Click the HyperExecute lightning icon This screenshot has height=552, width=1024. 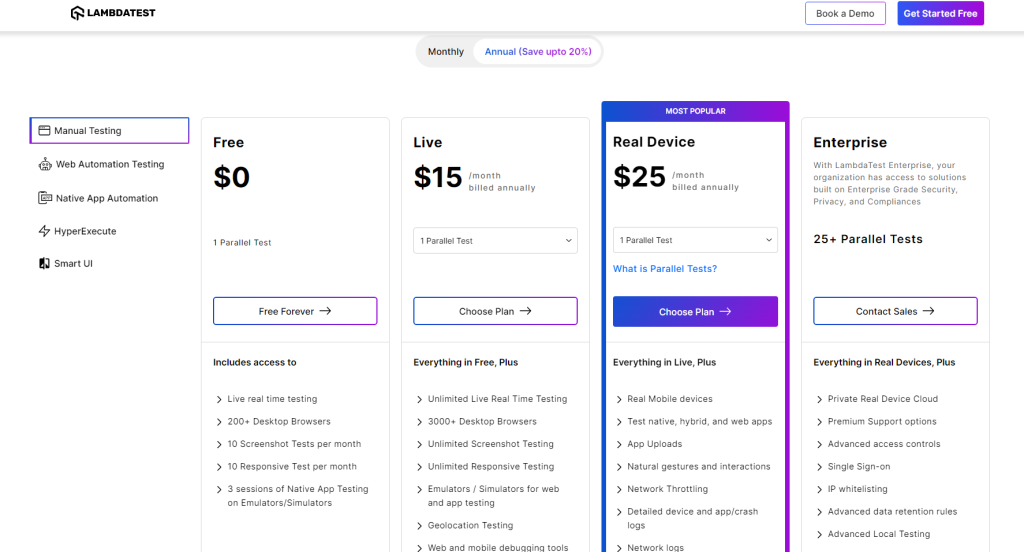click(x=44, y=231)
